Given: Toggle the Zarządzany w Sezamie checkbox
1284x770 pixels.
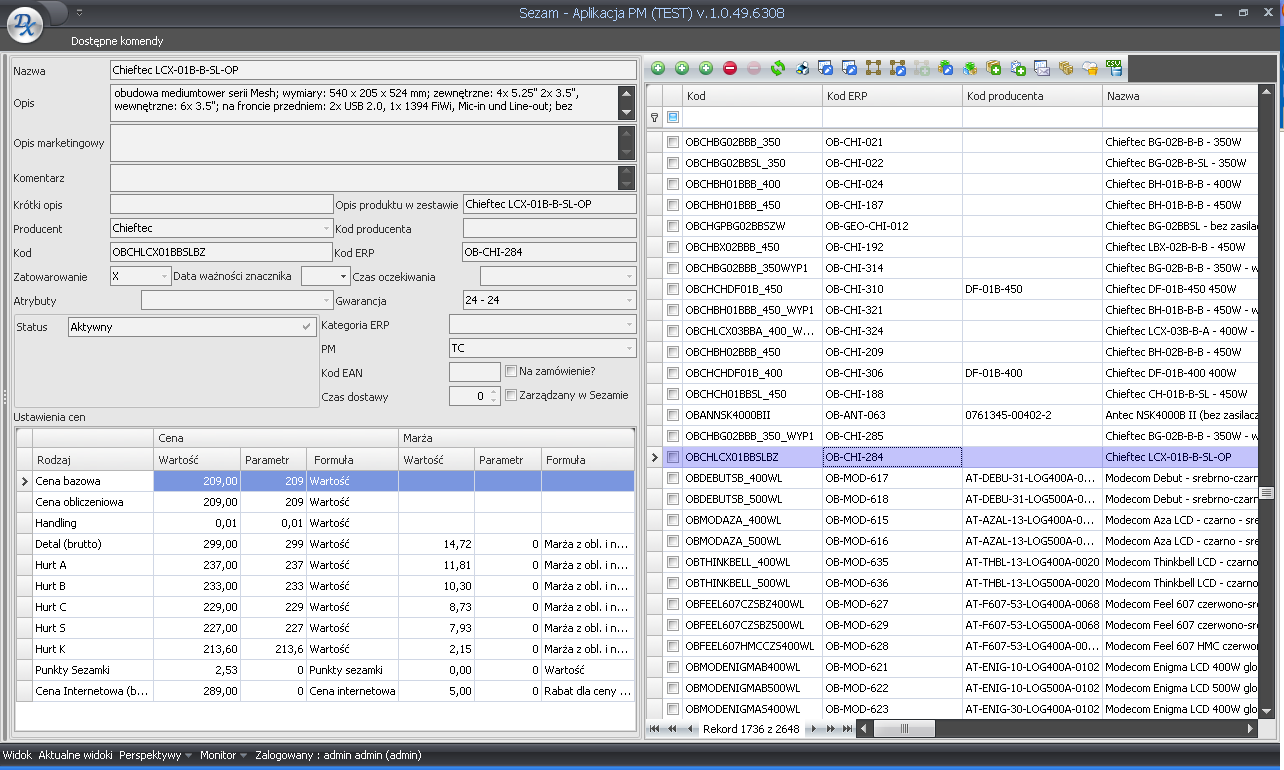Looking at the screenshot, I should coord(511,395).
